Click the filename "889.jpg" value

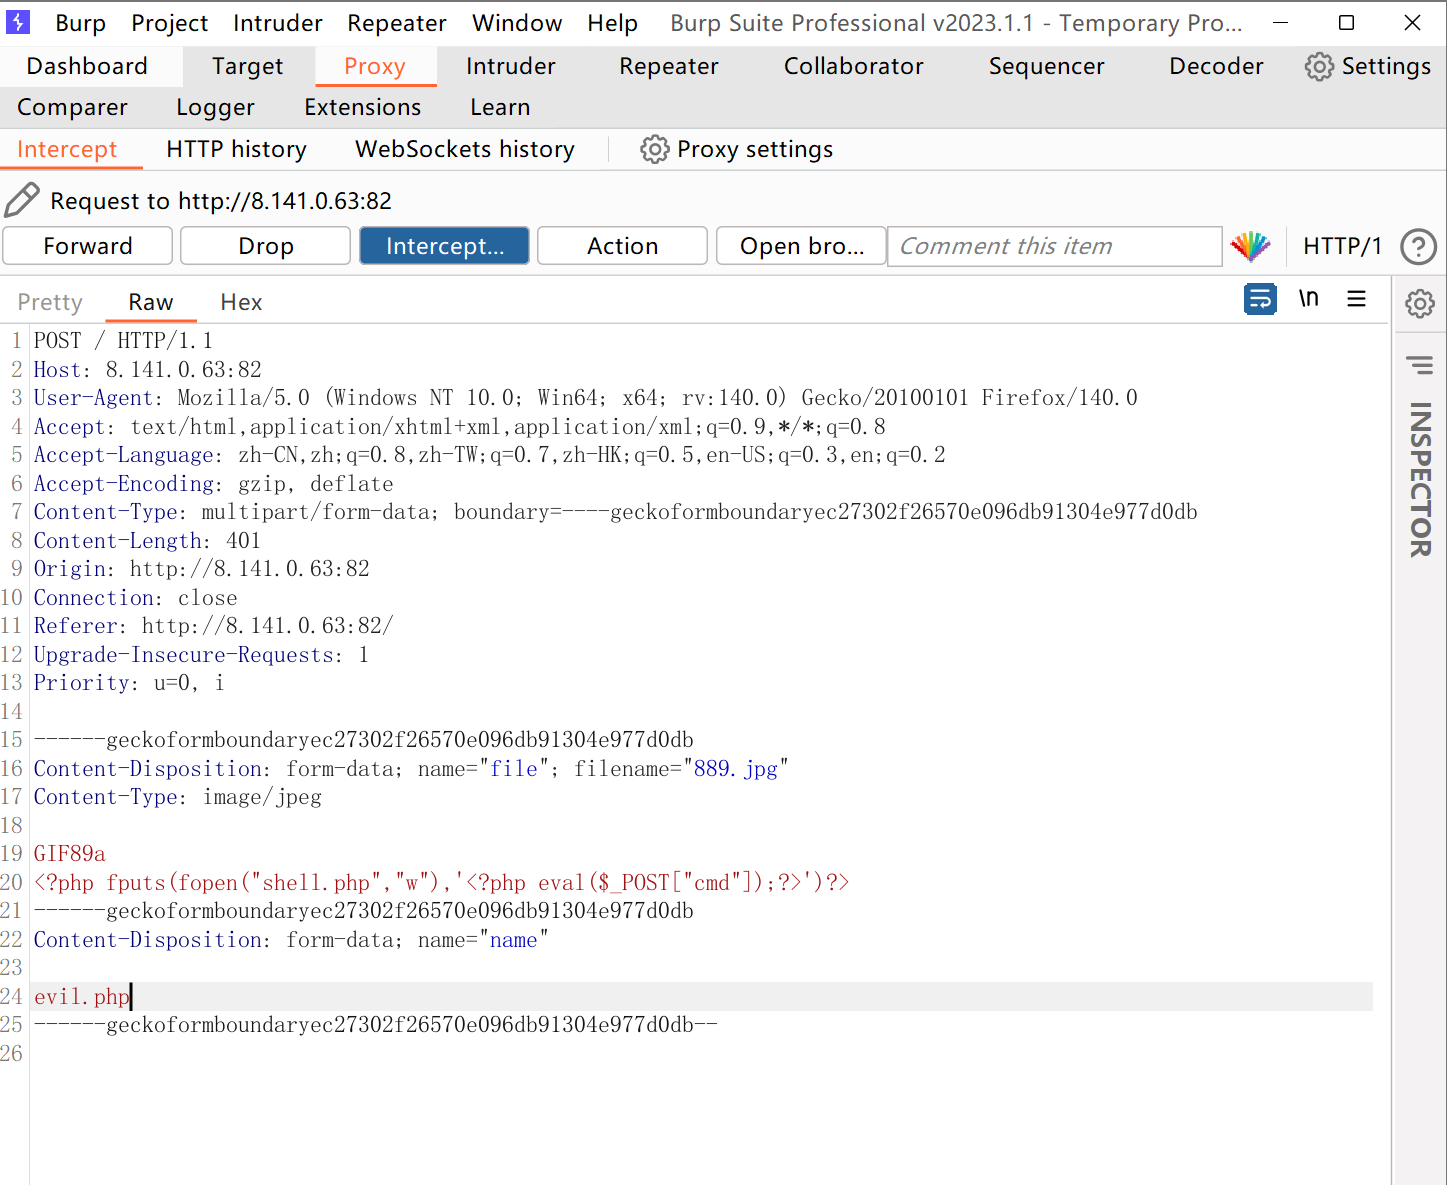coord(735,769)
